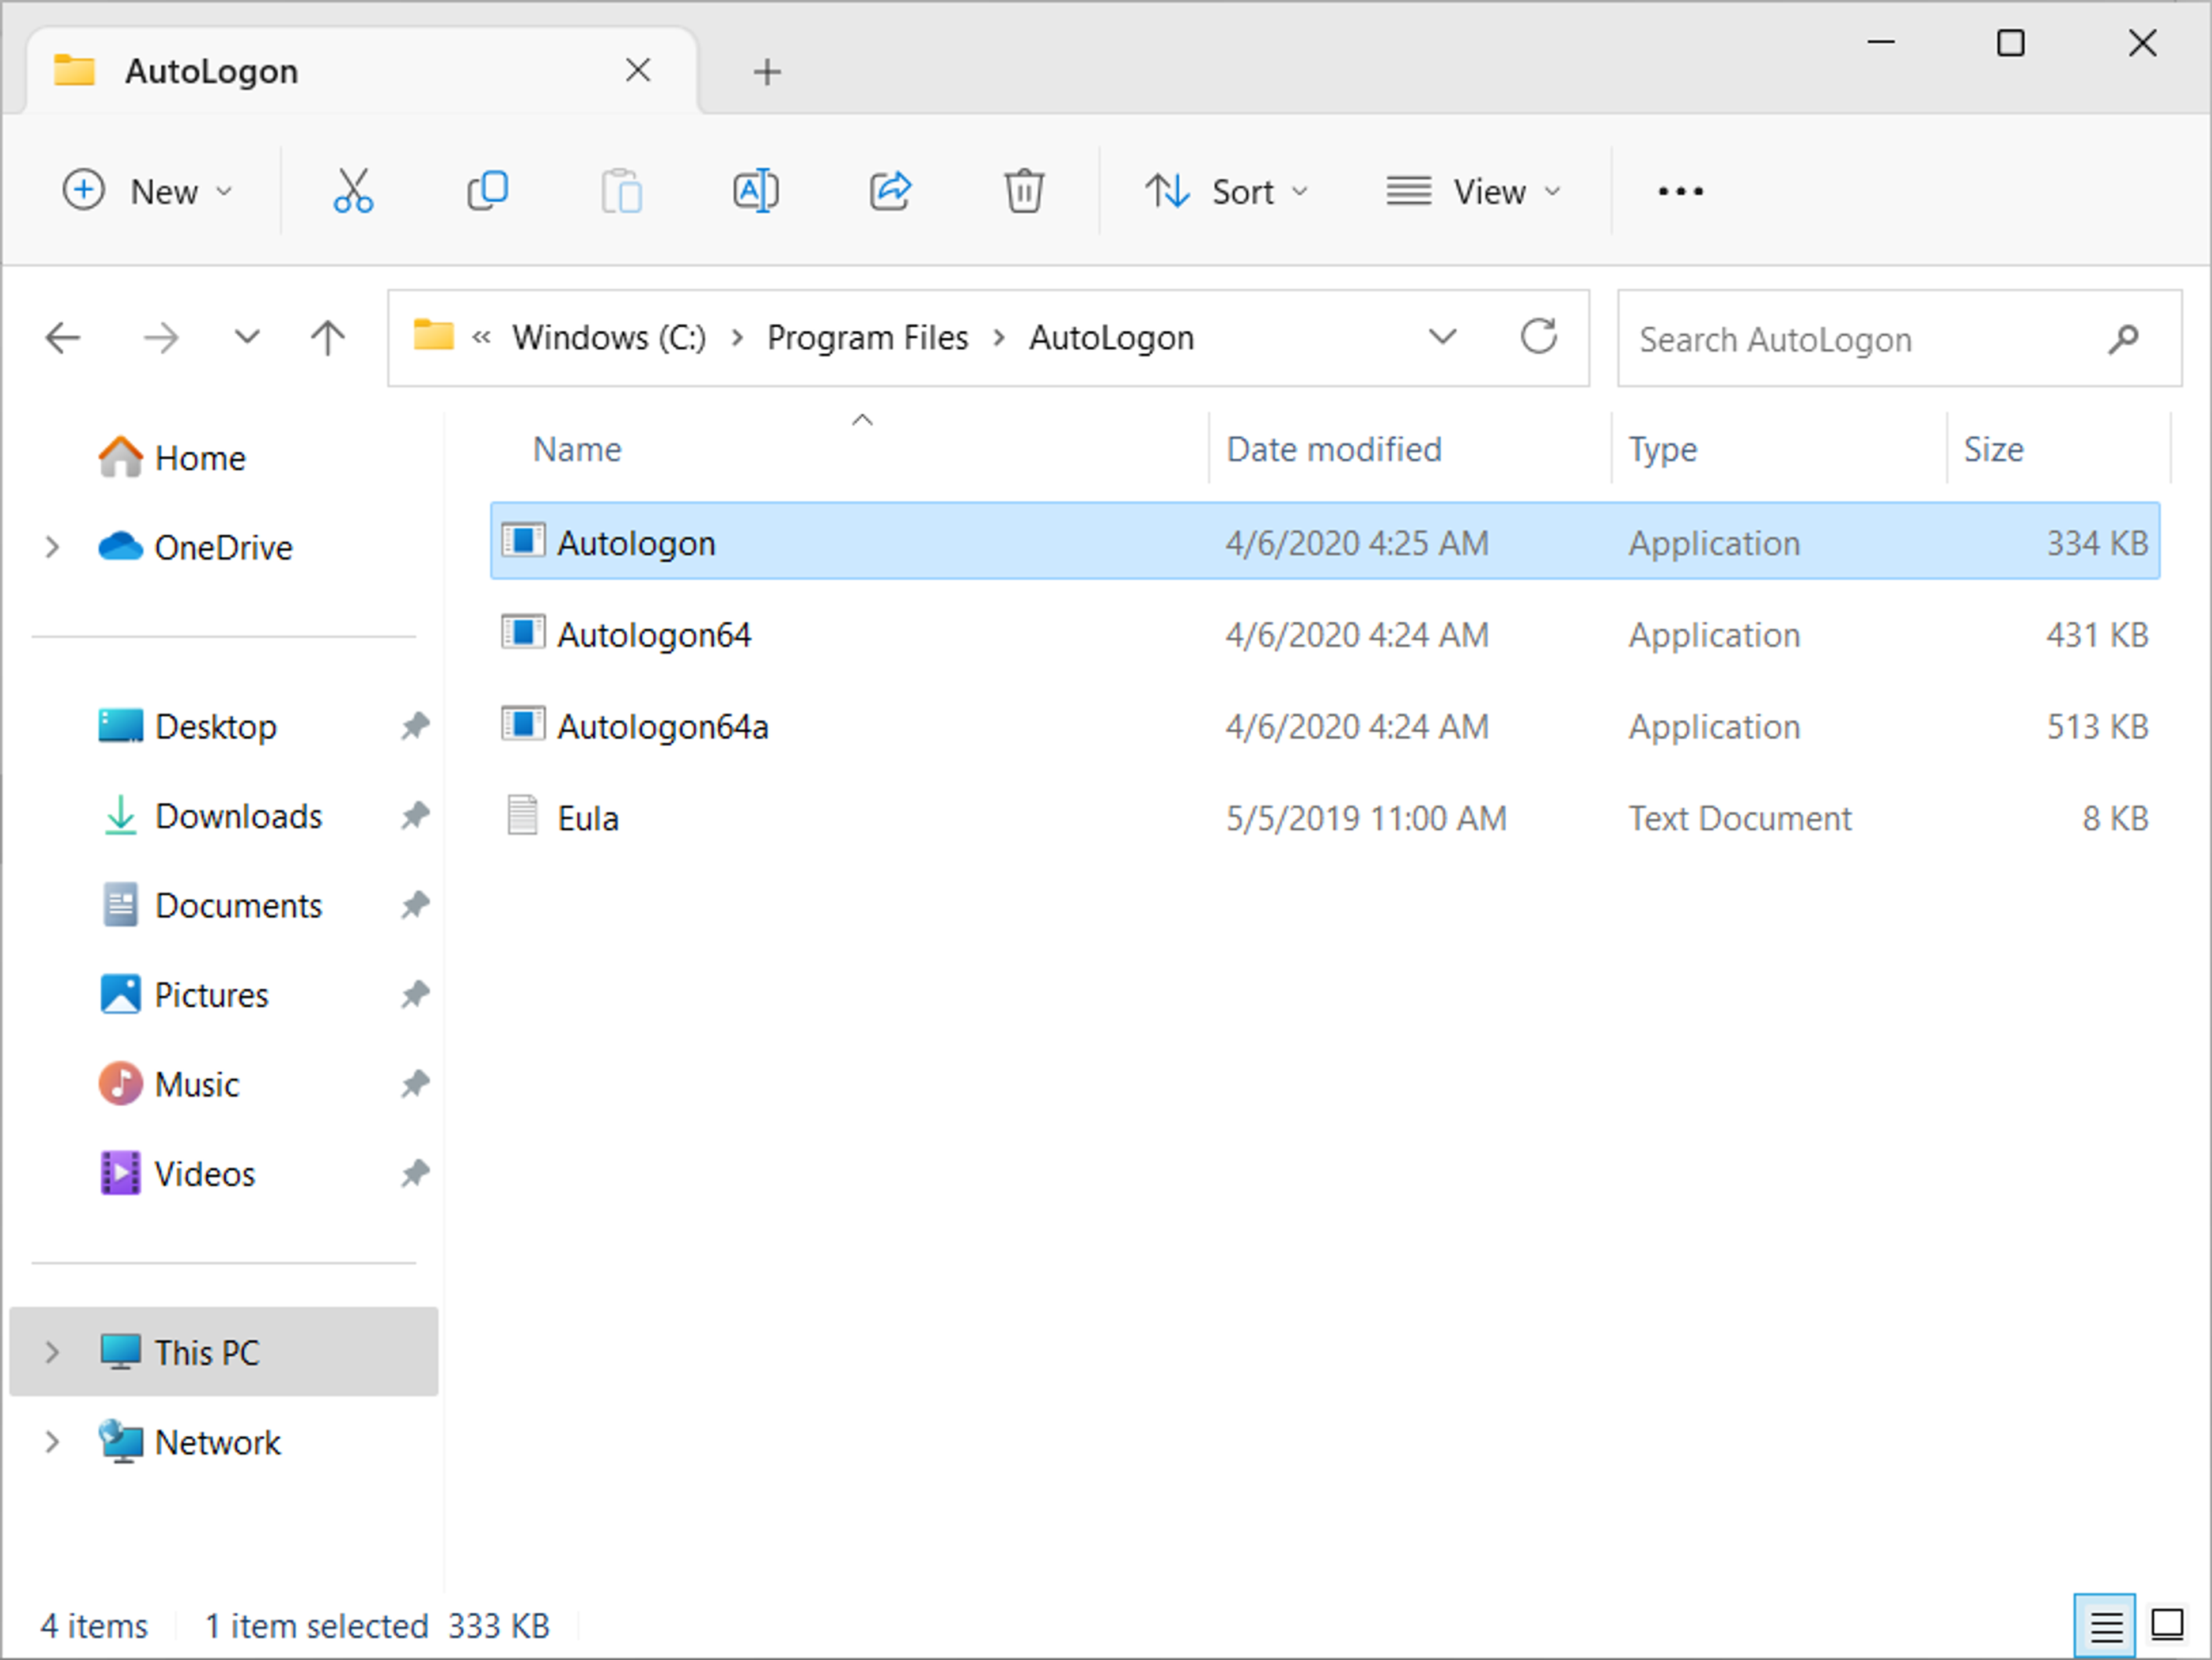Click the folder icon in address bar

[434, 335]
